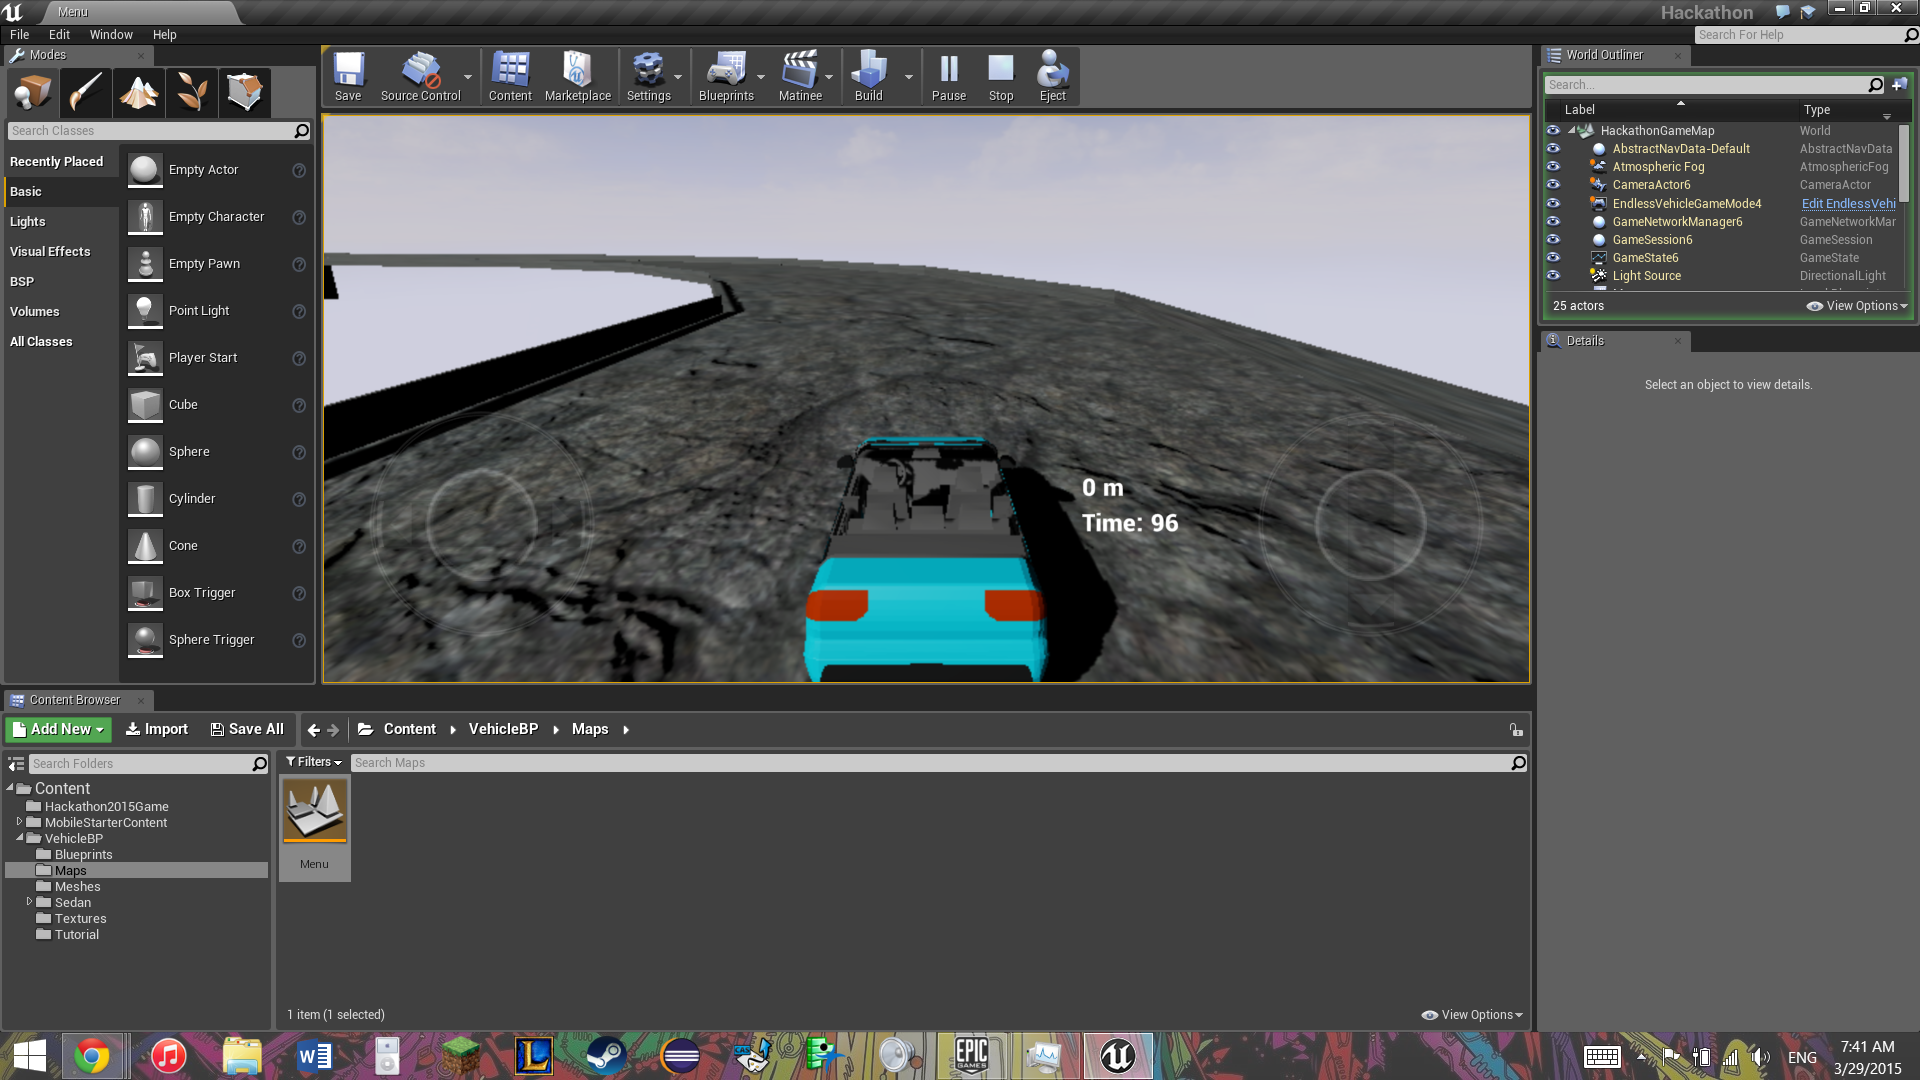1920x1080 pixels.
Task: Stop the running game simulation
Action: click(x=1000, y=77)
